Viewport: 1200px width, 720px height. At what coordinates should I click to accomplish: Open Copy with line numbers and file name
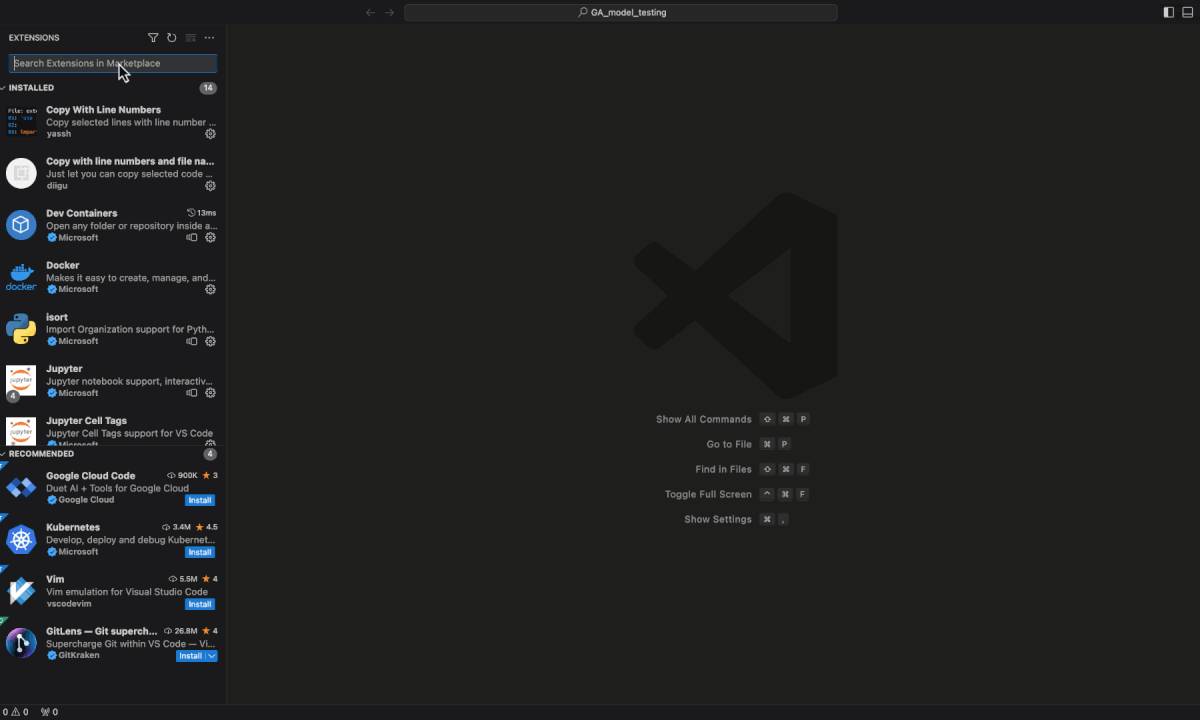coord(113,173)
